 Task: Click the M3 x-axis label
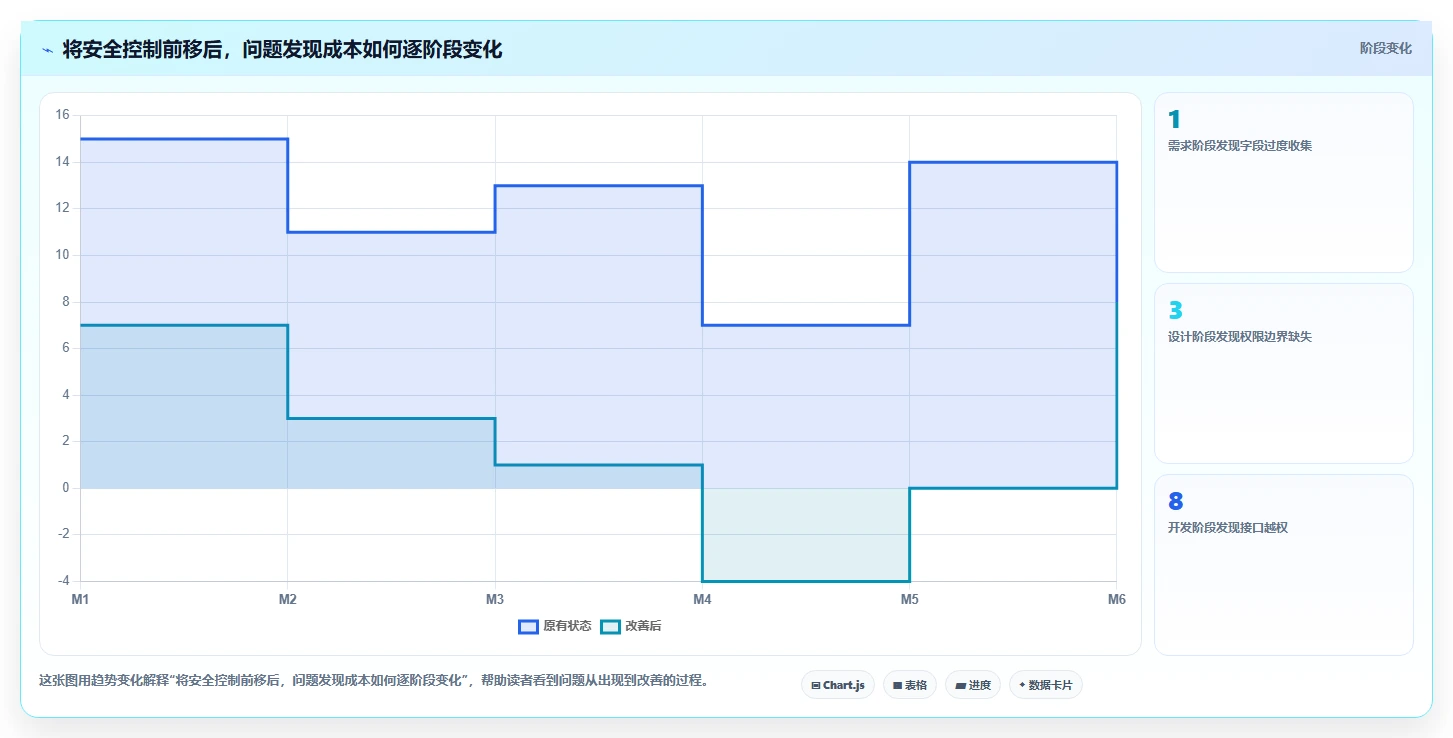tap(495, 599)
